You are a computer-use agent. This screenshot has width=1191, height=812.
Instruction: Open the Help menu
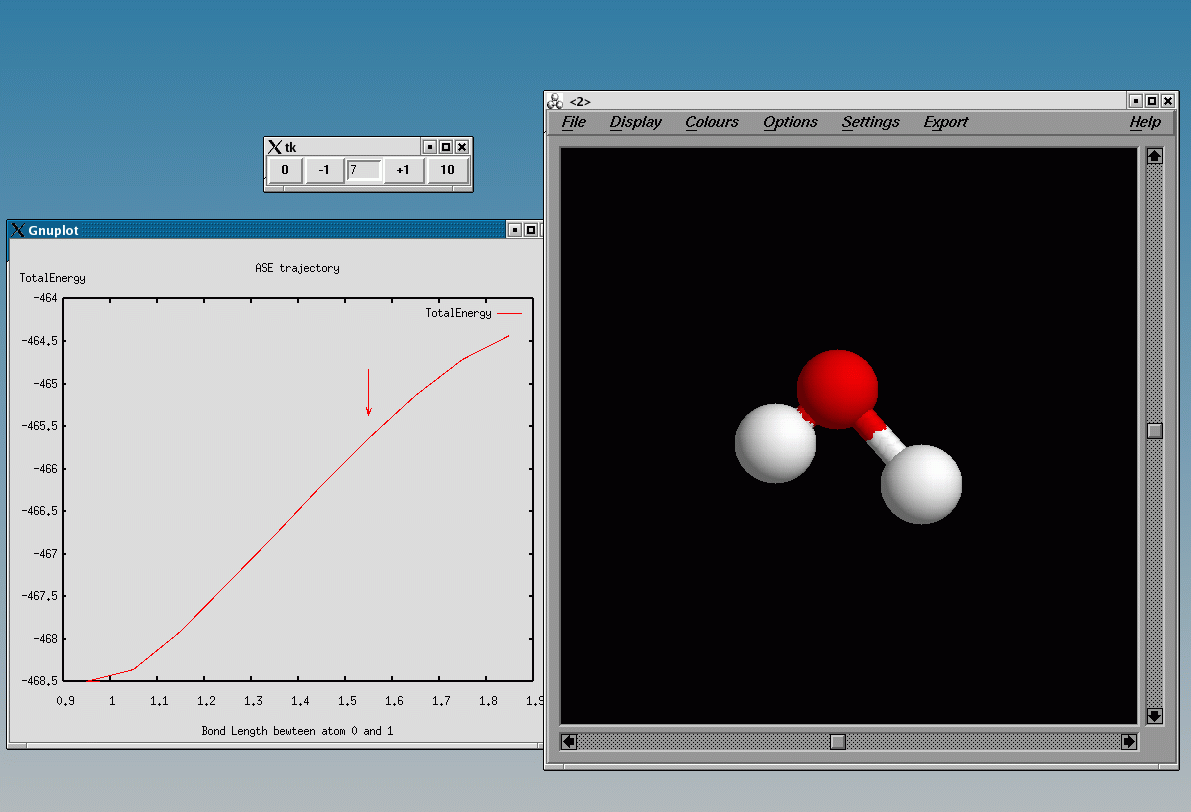tap(1145, 122)
